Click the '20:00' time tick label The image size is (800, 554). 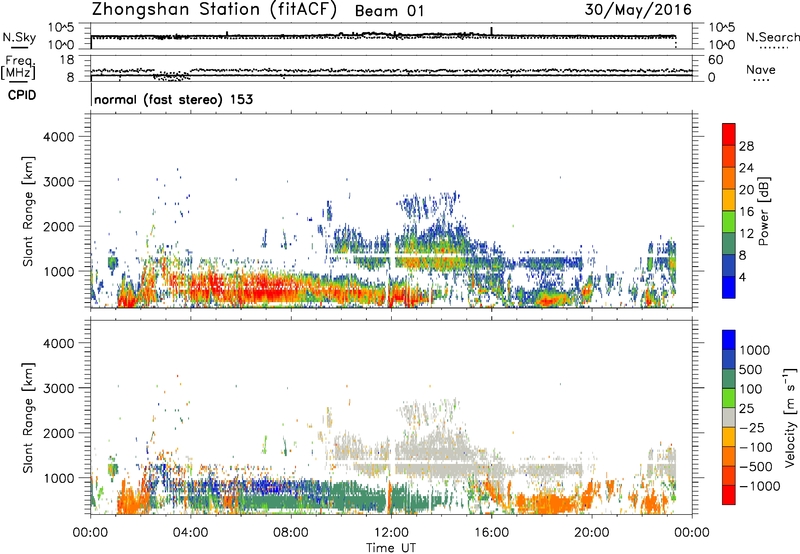tap(592, 533)
